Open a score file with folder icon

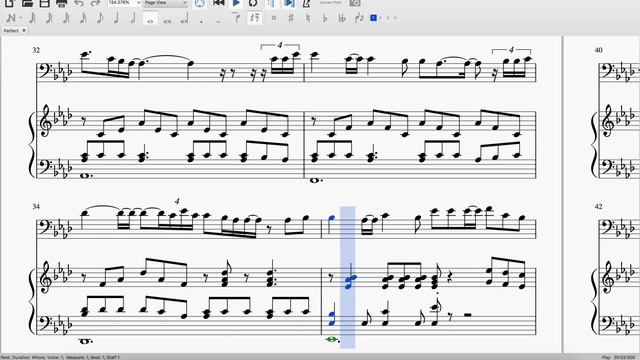[27, 3]
